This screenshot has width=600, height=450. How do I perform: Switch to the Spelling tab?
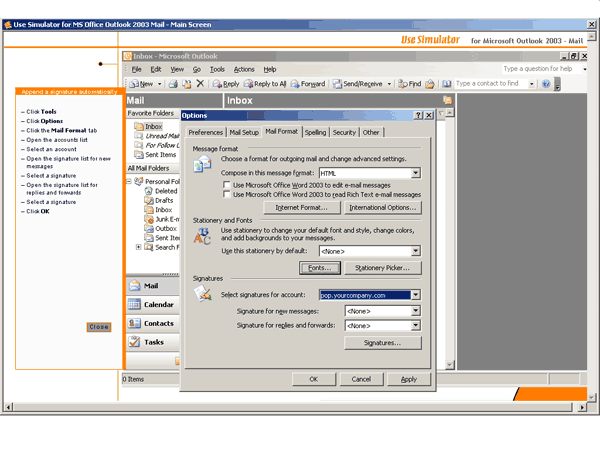(x=315, y=132)
